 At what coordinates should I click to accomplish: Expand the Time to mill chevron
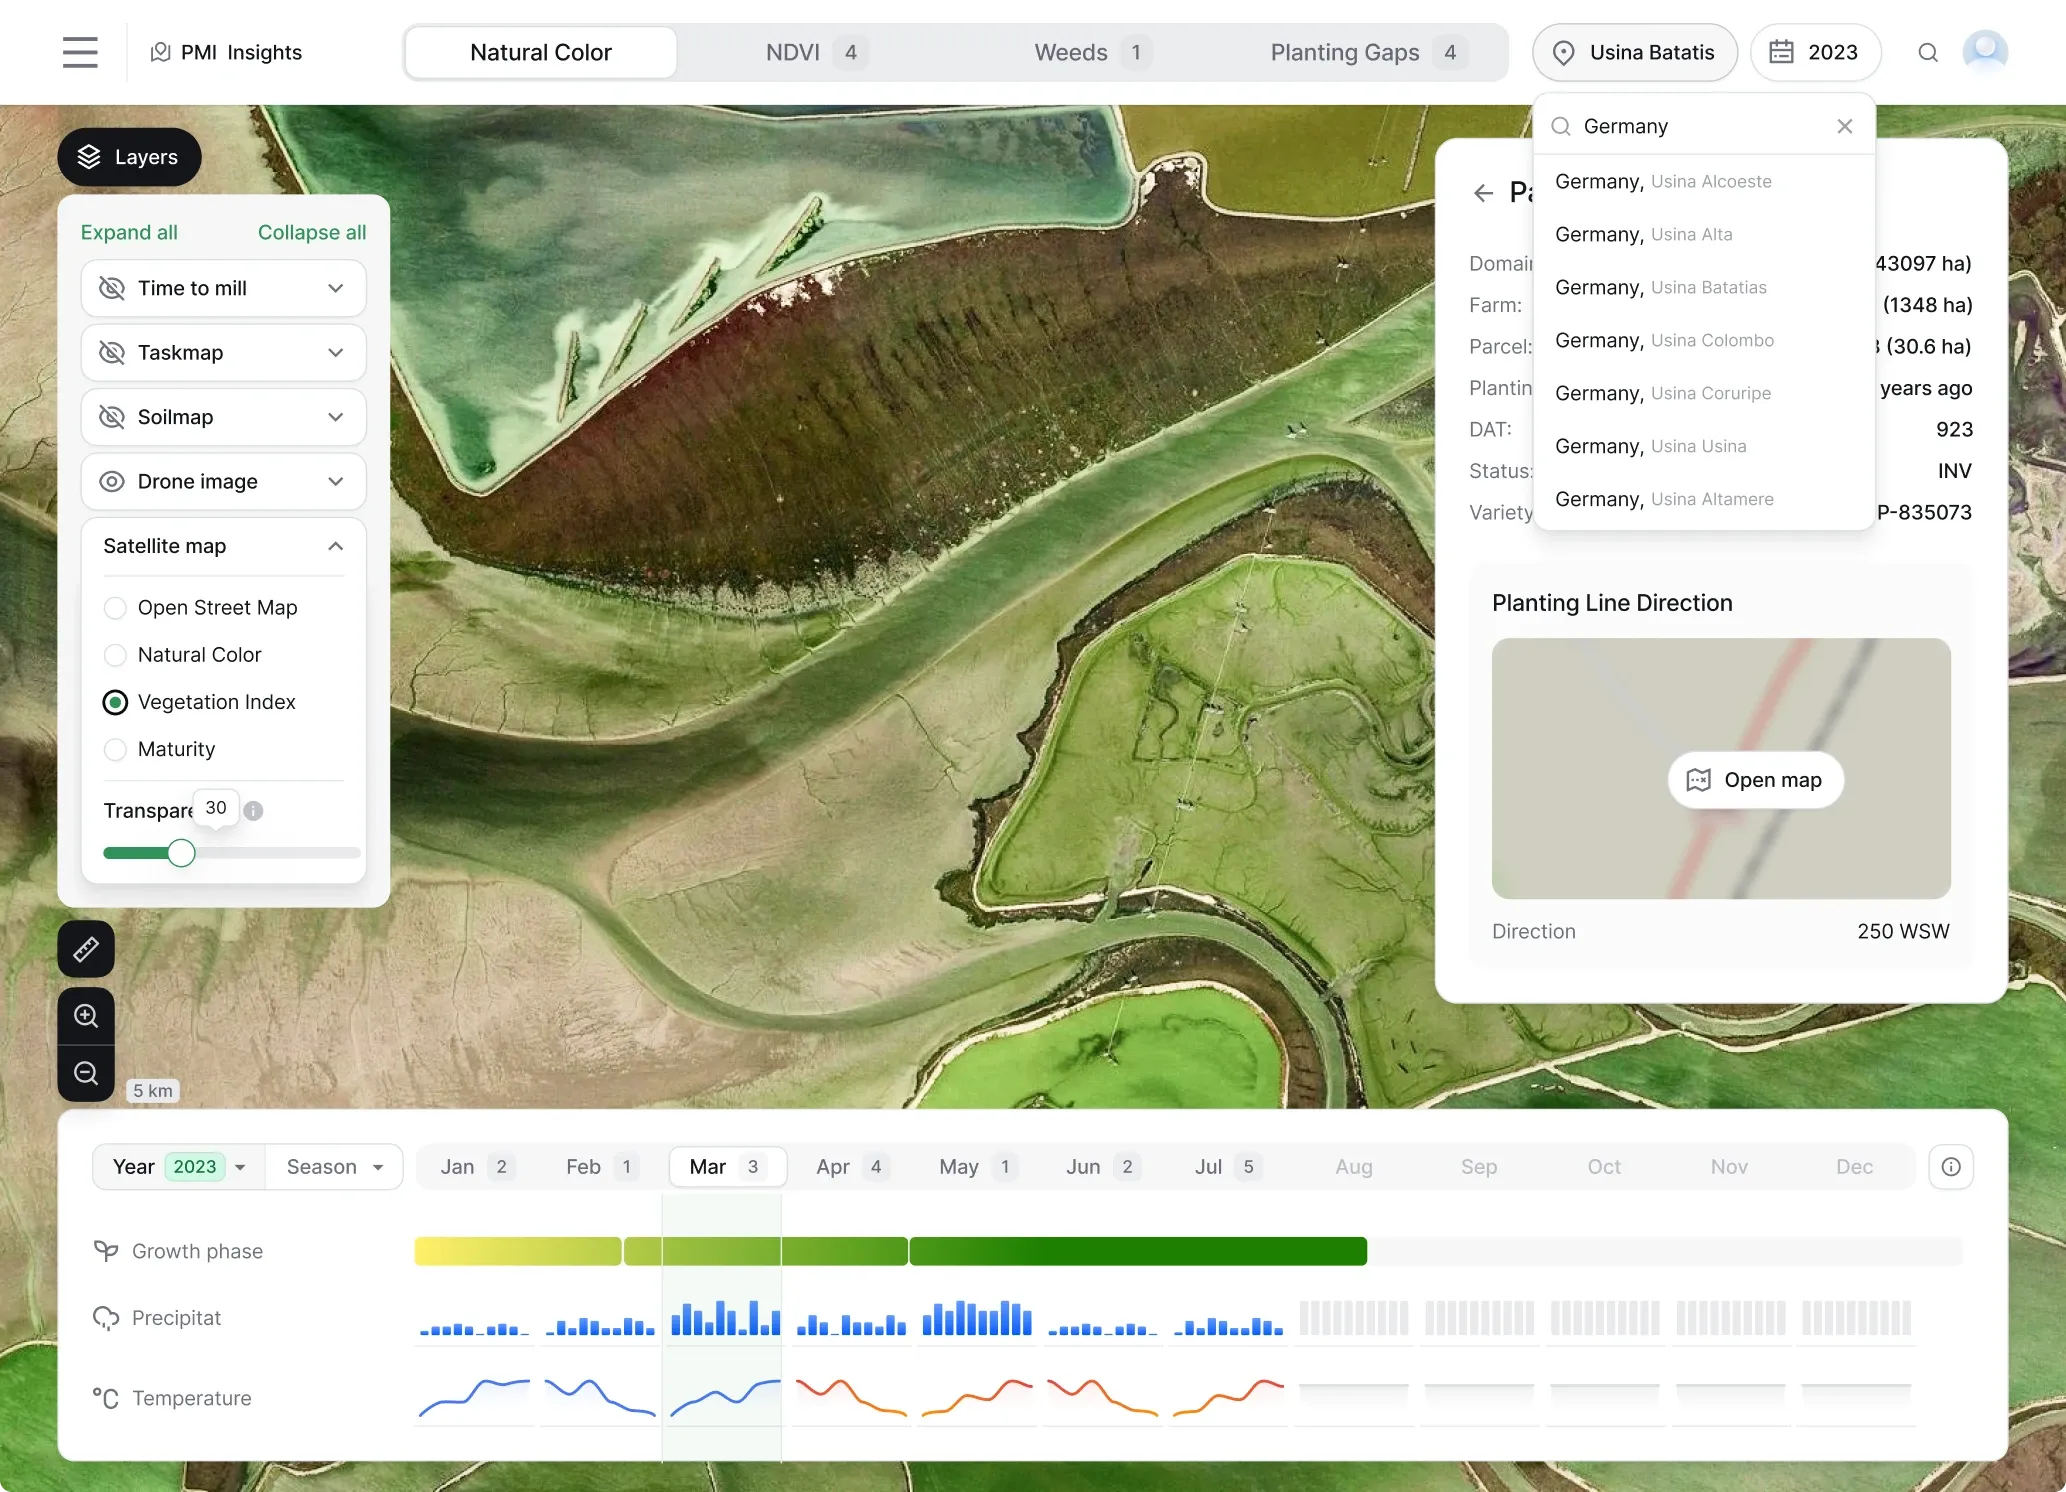[336, 288]
